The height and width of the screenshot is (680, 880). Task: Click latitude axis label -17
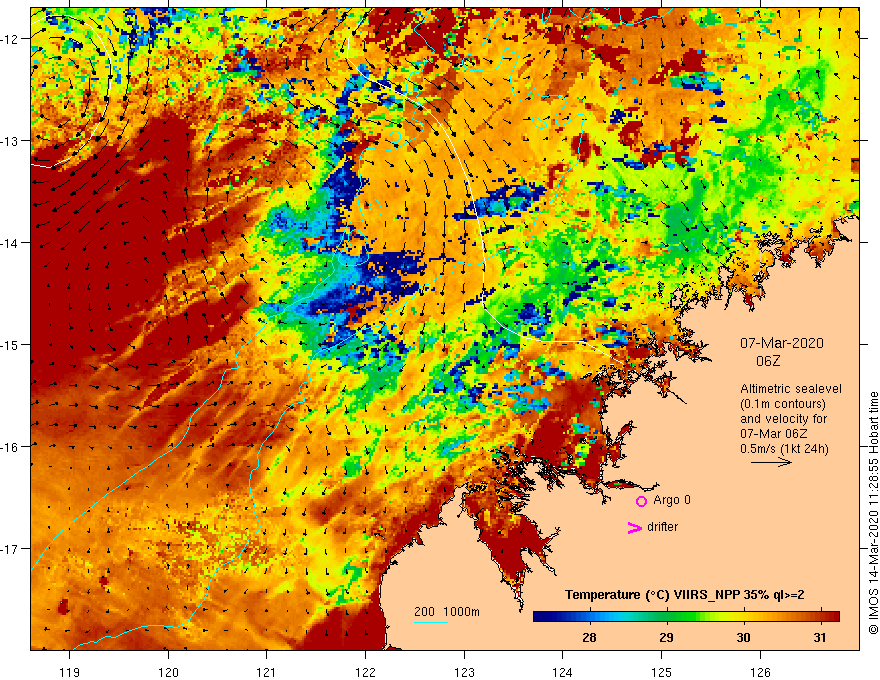[11, 549]
